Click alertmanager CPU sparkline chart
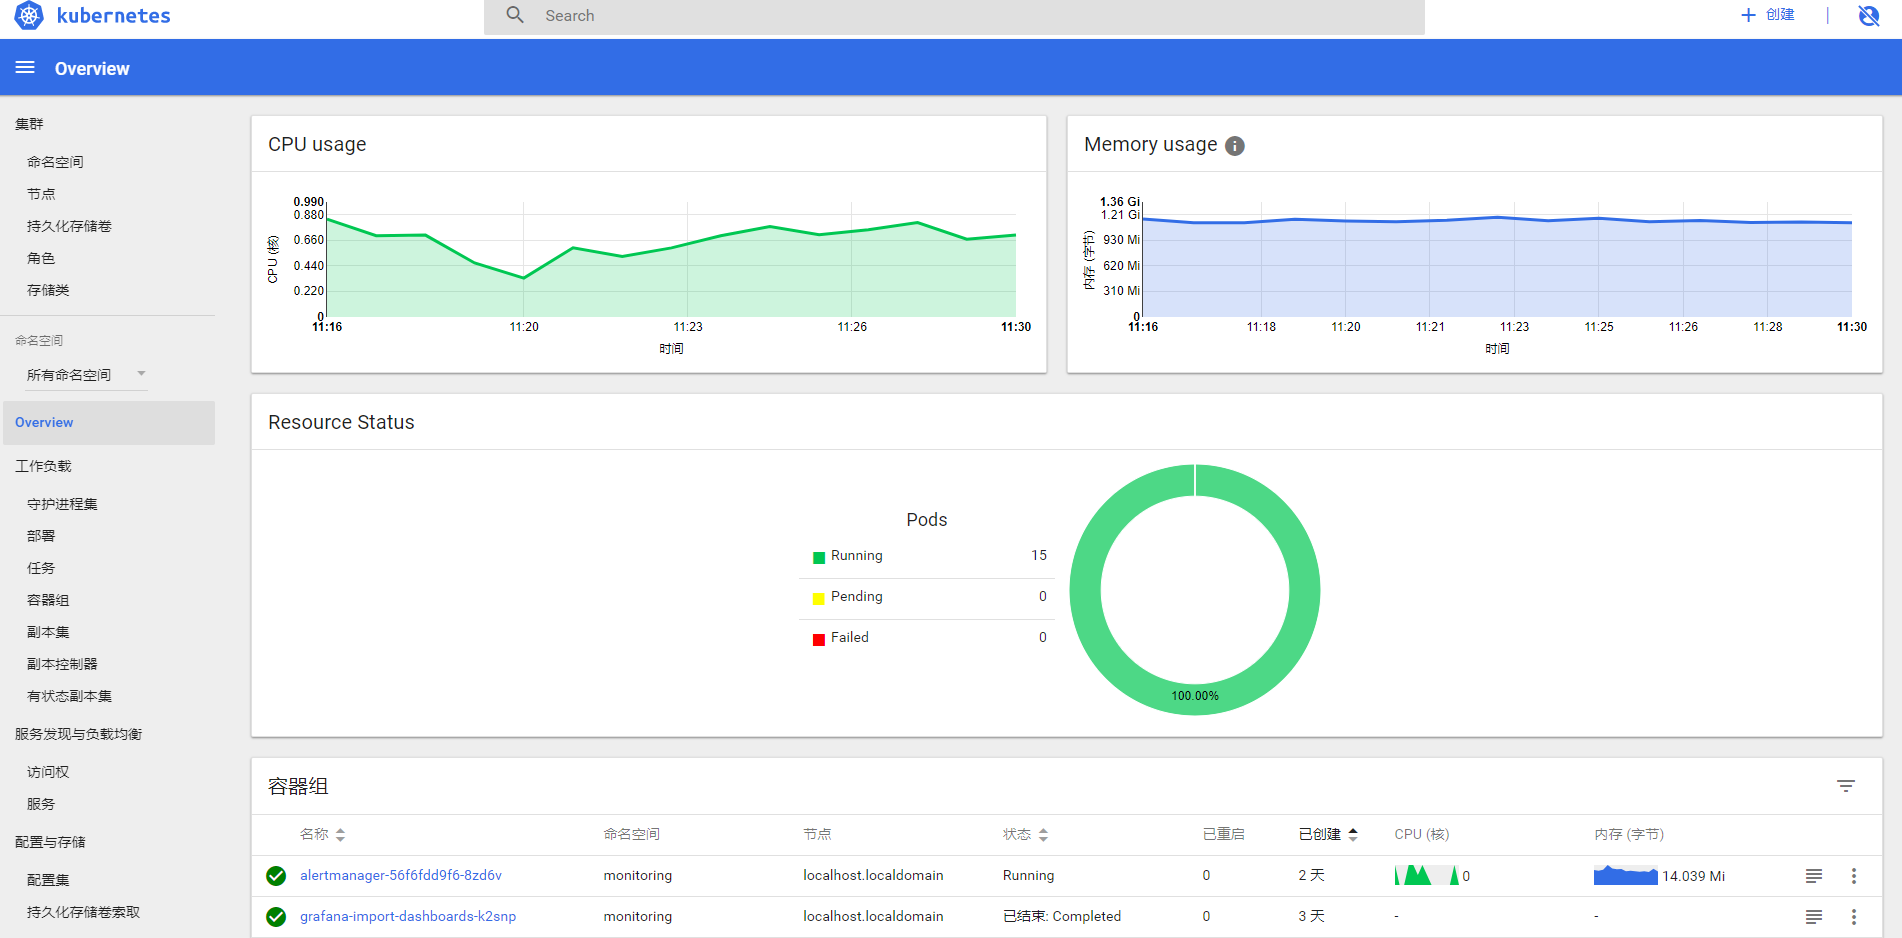1902x938 pixels. pos(1427,876)
